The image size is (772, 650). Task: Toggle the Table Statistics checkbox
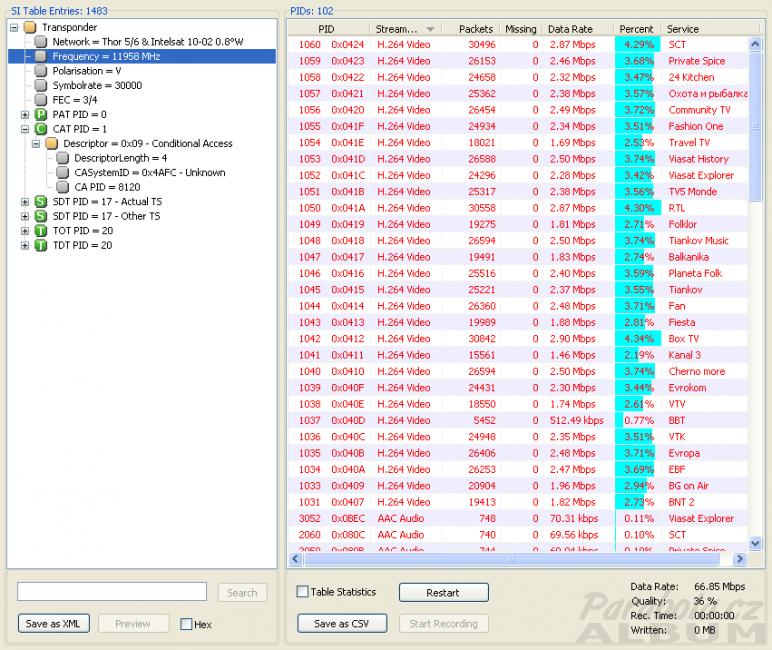click(303, 591)
